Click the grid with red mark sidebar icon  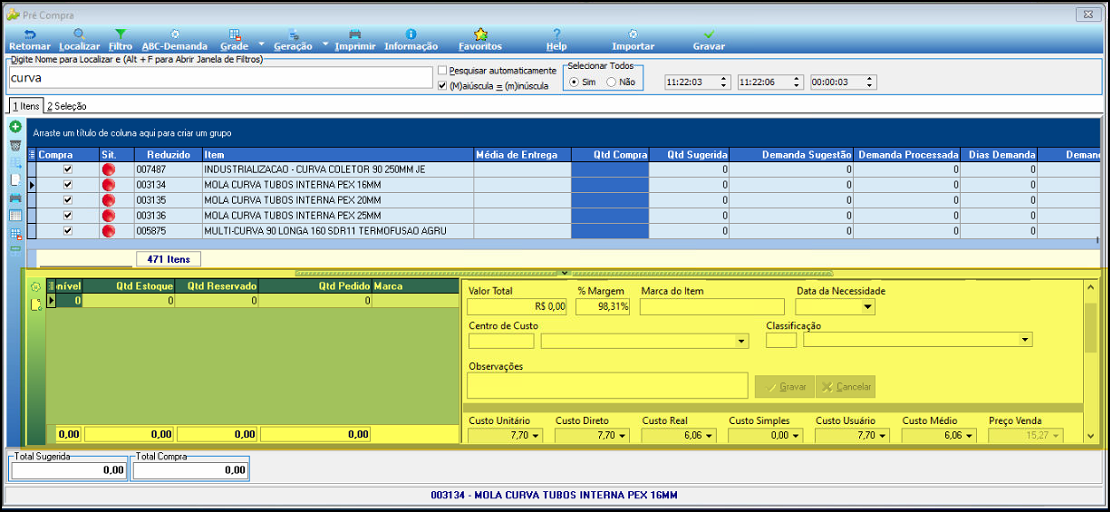click(16, 234)
